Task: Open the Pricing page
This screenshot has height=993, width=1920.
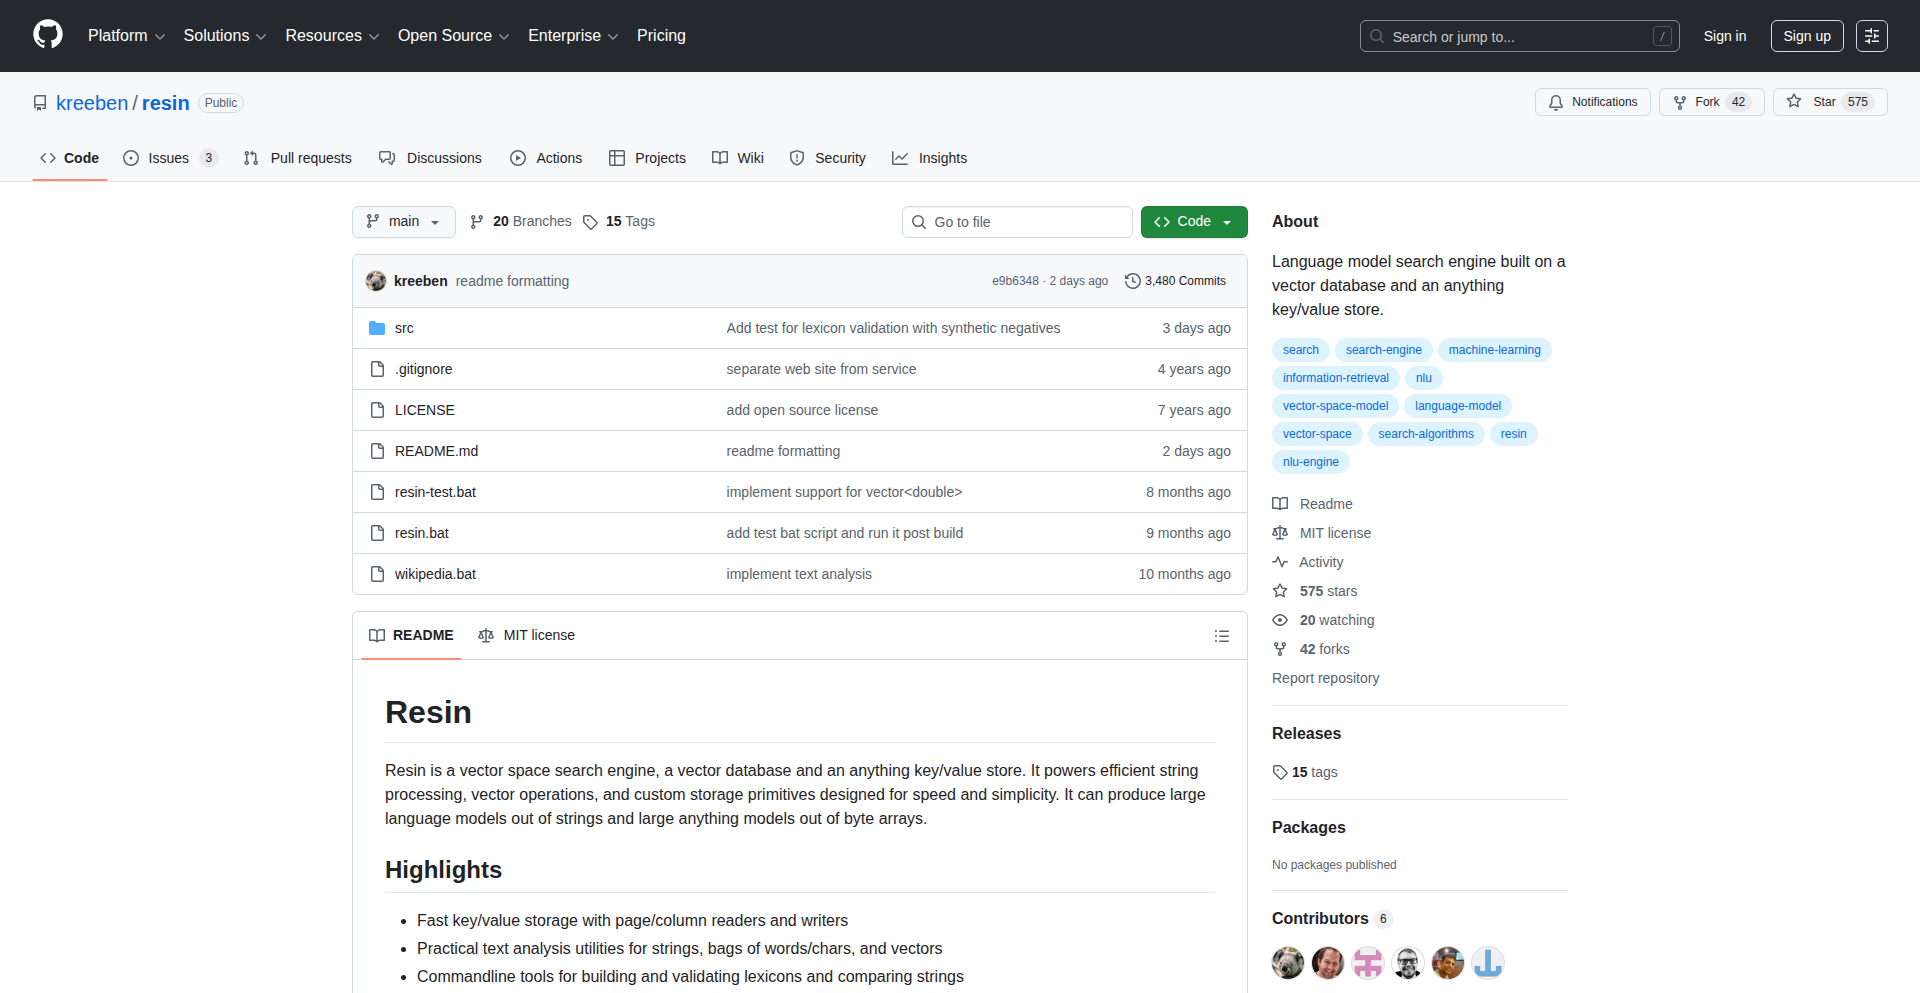Action: click(661, 36)
